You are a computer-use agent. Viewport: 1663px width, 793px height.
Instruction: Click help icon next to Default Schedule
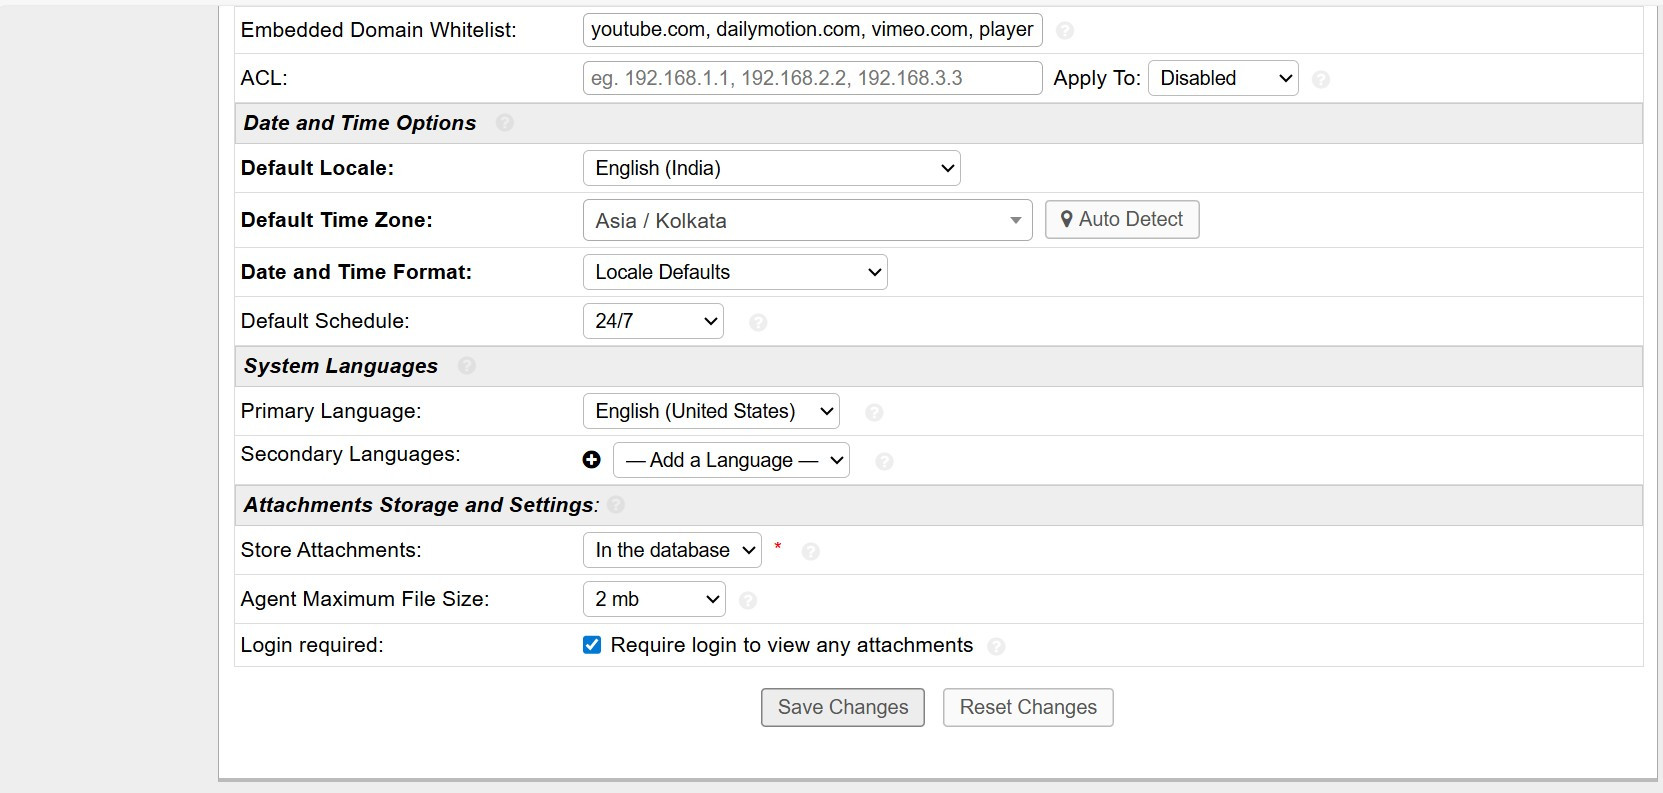pos(758,322)
